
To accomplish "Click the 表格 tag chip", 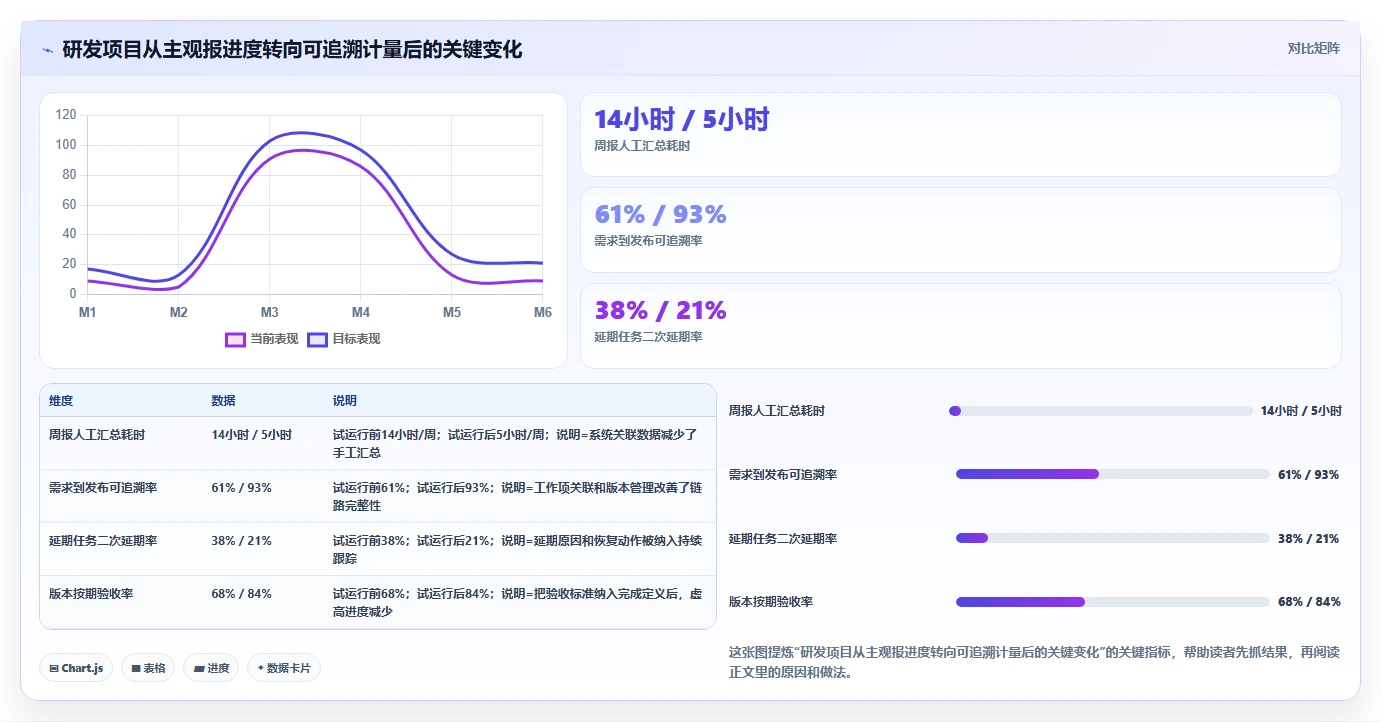I will click(148, 668).
